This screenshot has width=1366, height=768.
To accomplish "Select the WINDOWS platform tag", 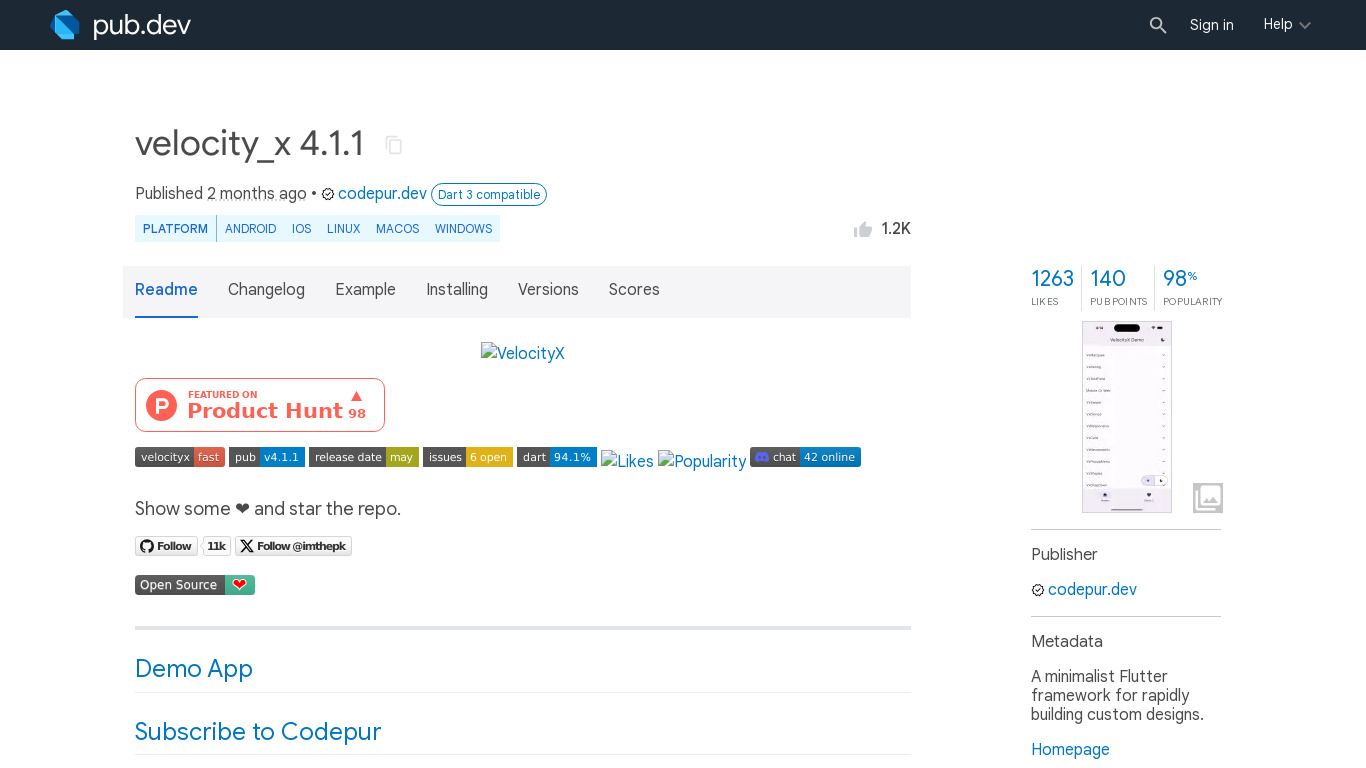I will [464, 229].
